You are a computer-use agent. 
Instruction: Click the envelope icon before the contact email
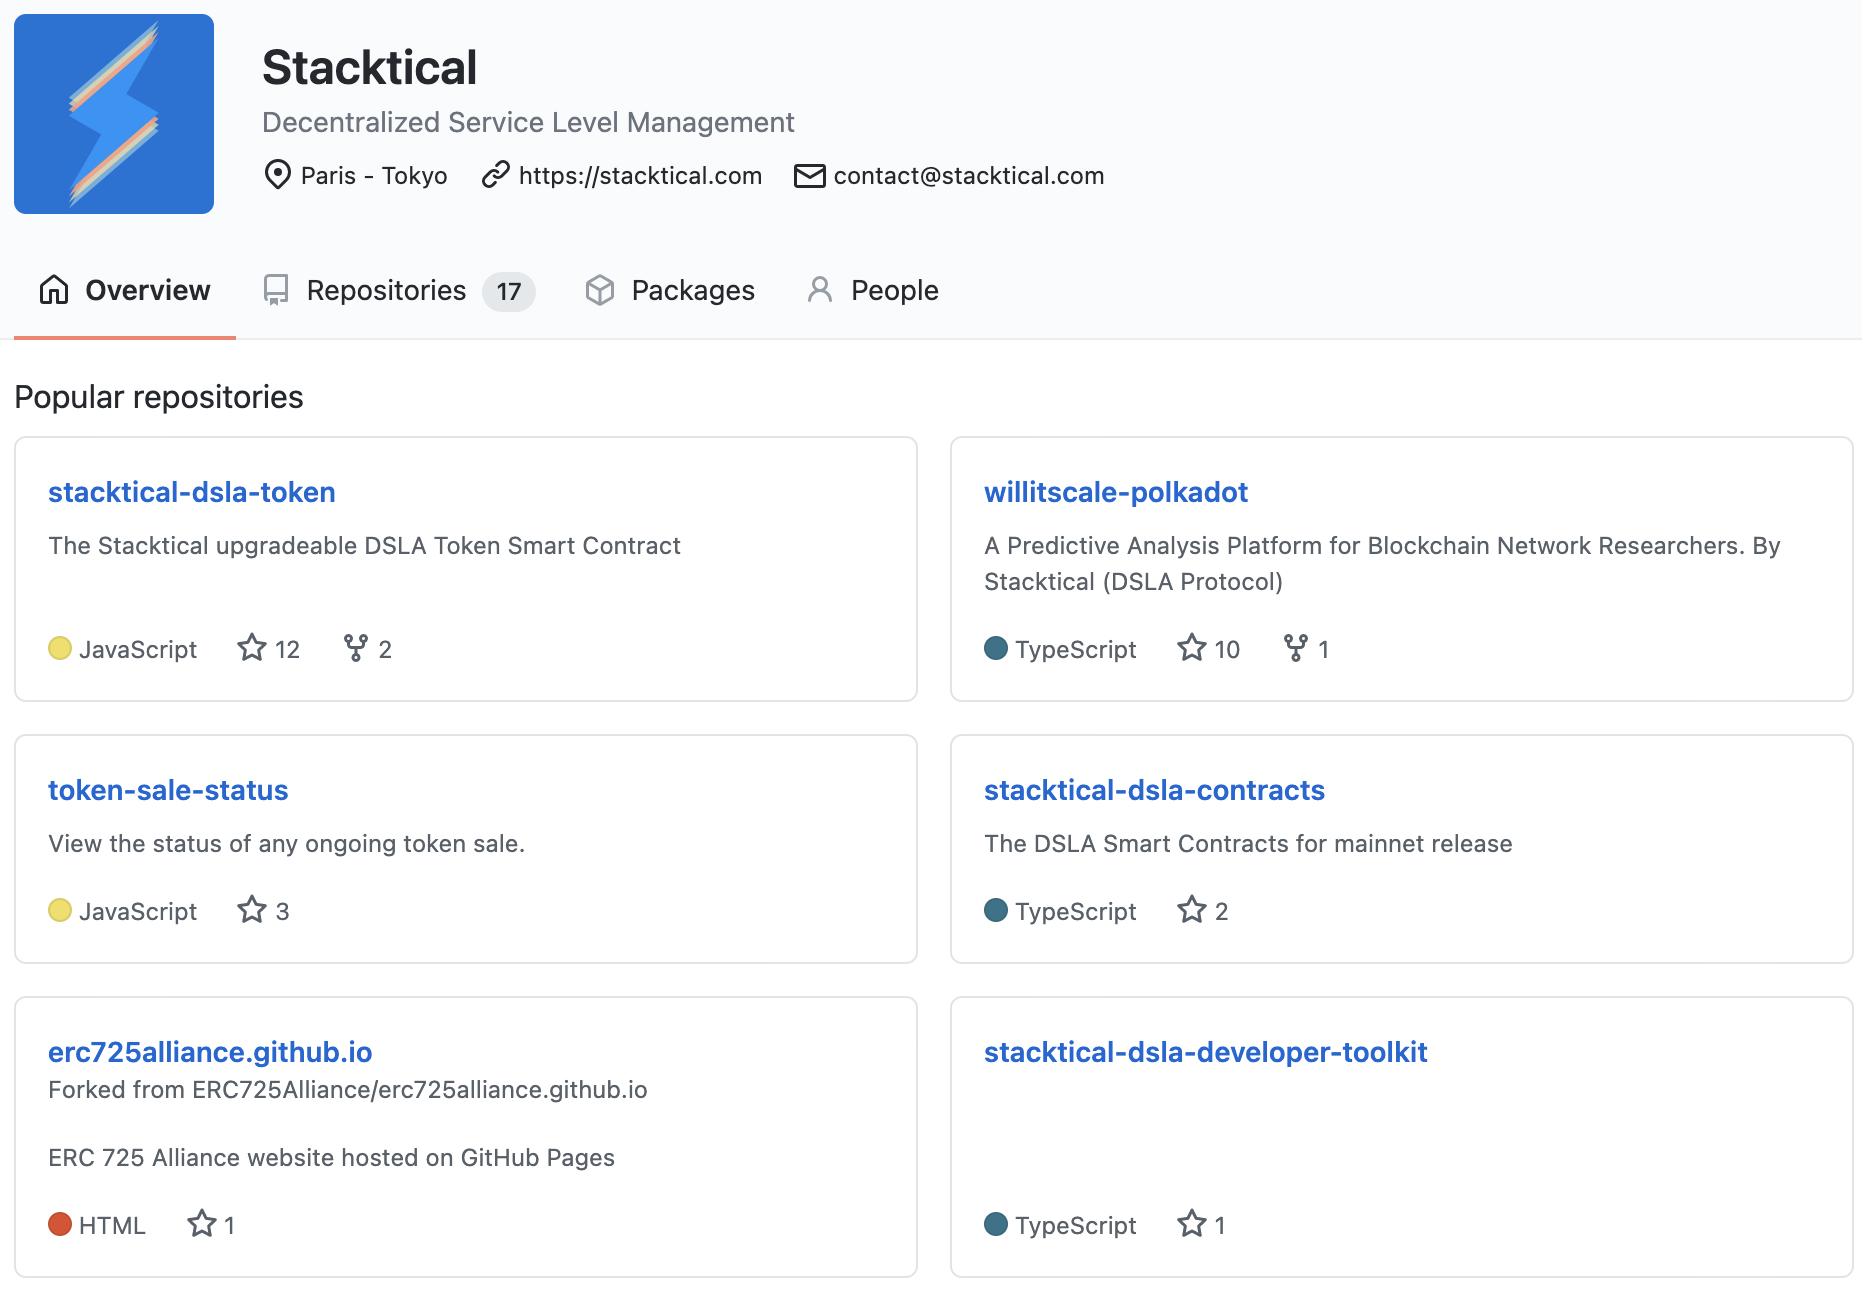(809, 176)
